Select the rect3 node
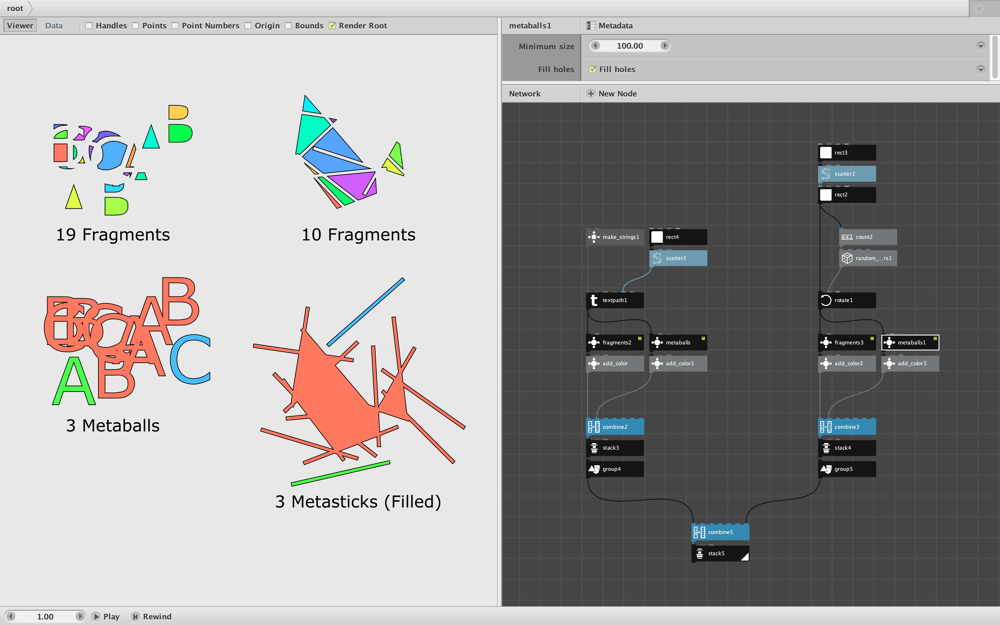Image resolution: width=1000 pixels, height=625 pixels. pos(846,152)
